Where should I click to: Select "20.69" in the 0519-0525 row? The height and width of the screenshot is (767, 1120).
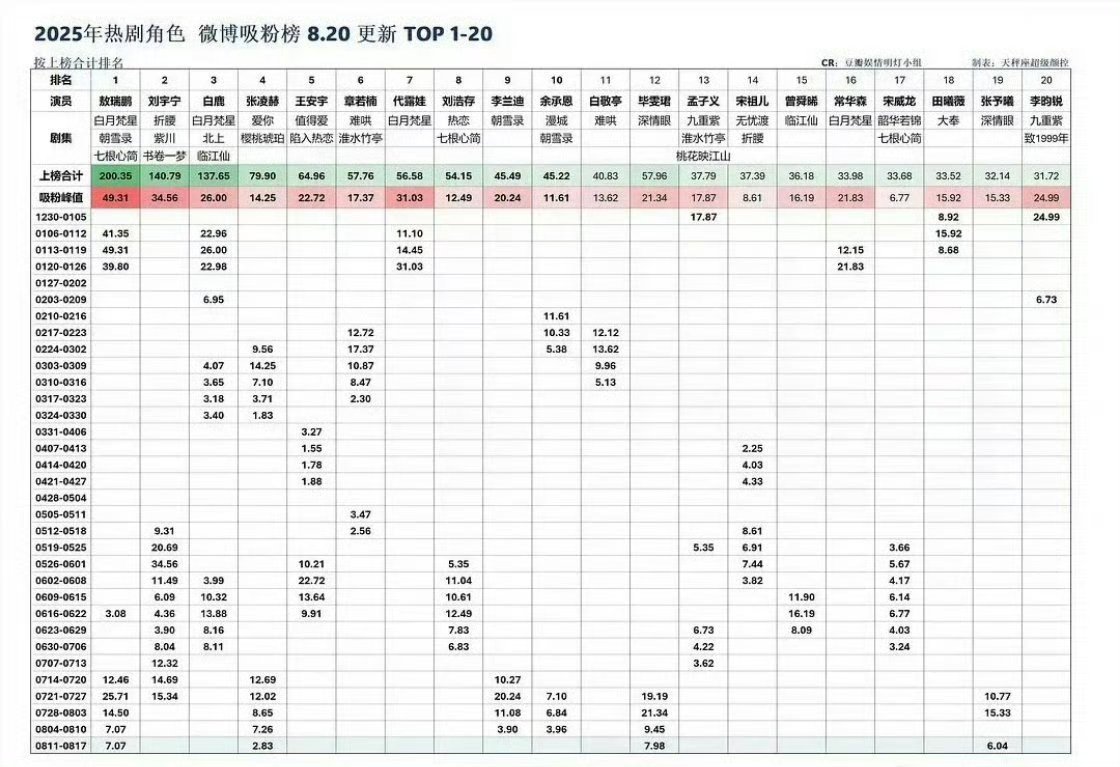click(x=164, y=548)
